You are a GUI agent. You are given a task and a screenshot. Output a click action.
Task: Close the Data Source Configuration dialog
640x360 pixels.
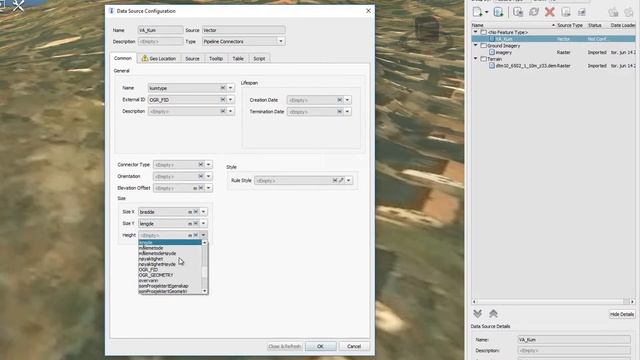point(368,11)
